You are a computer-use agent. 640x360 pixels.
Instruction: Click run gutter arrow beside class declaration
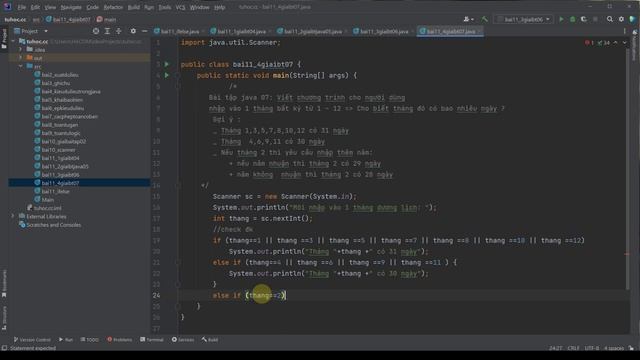point(167,64)
